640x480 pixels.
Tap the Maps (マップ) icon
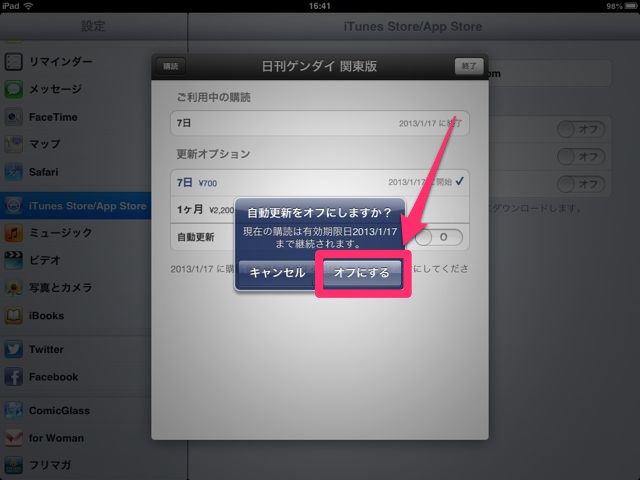point(13,144)
